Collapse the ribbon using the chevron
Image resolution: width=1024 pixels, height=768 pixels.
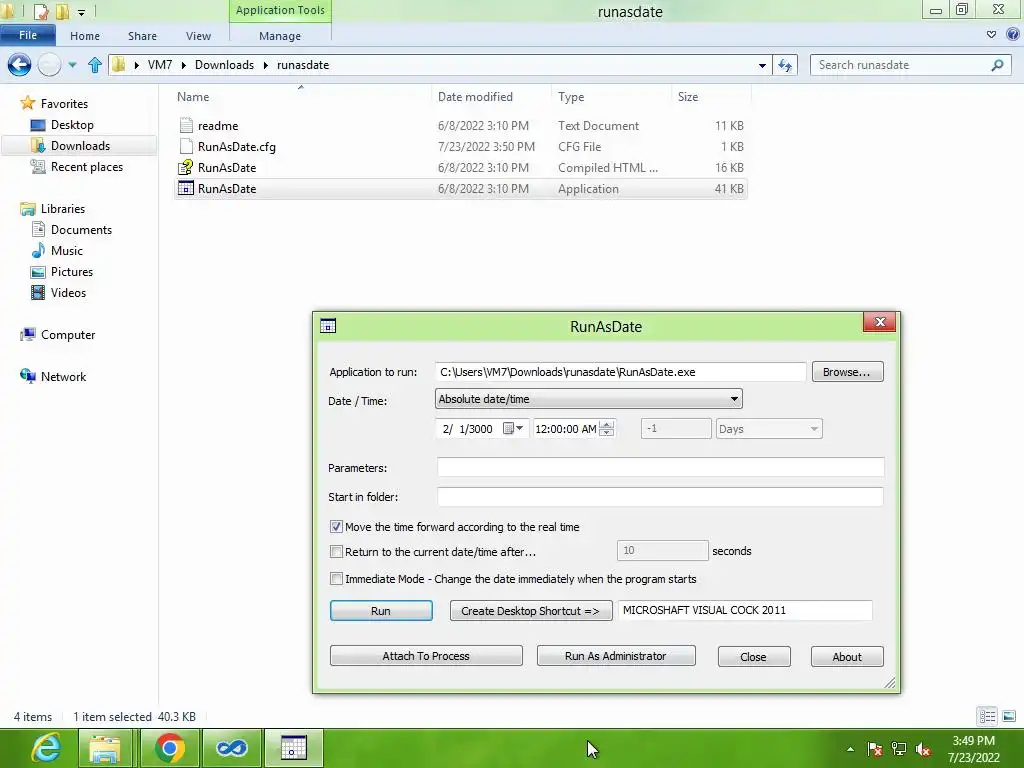[991, 35]
